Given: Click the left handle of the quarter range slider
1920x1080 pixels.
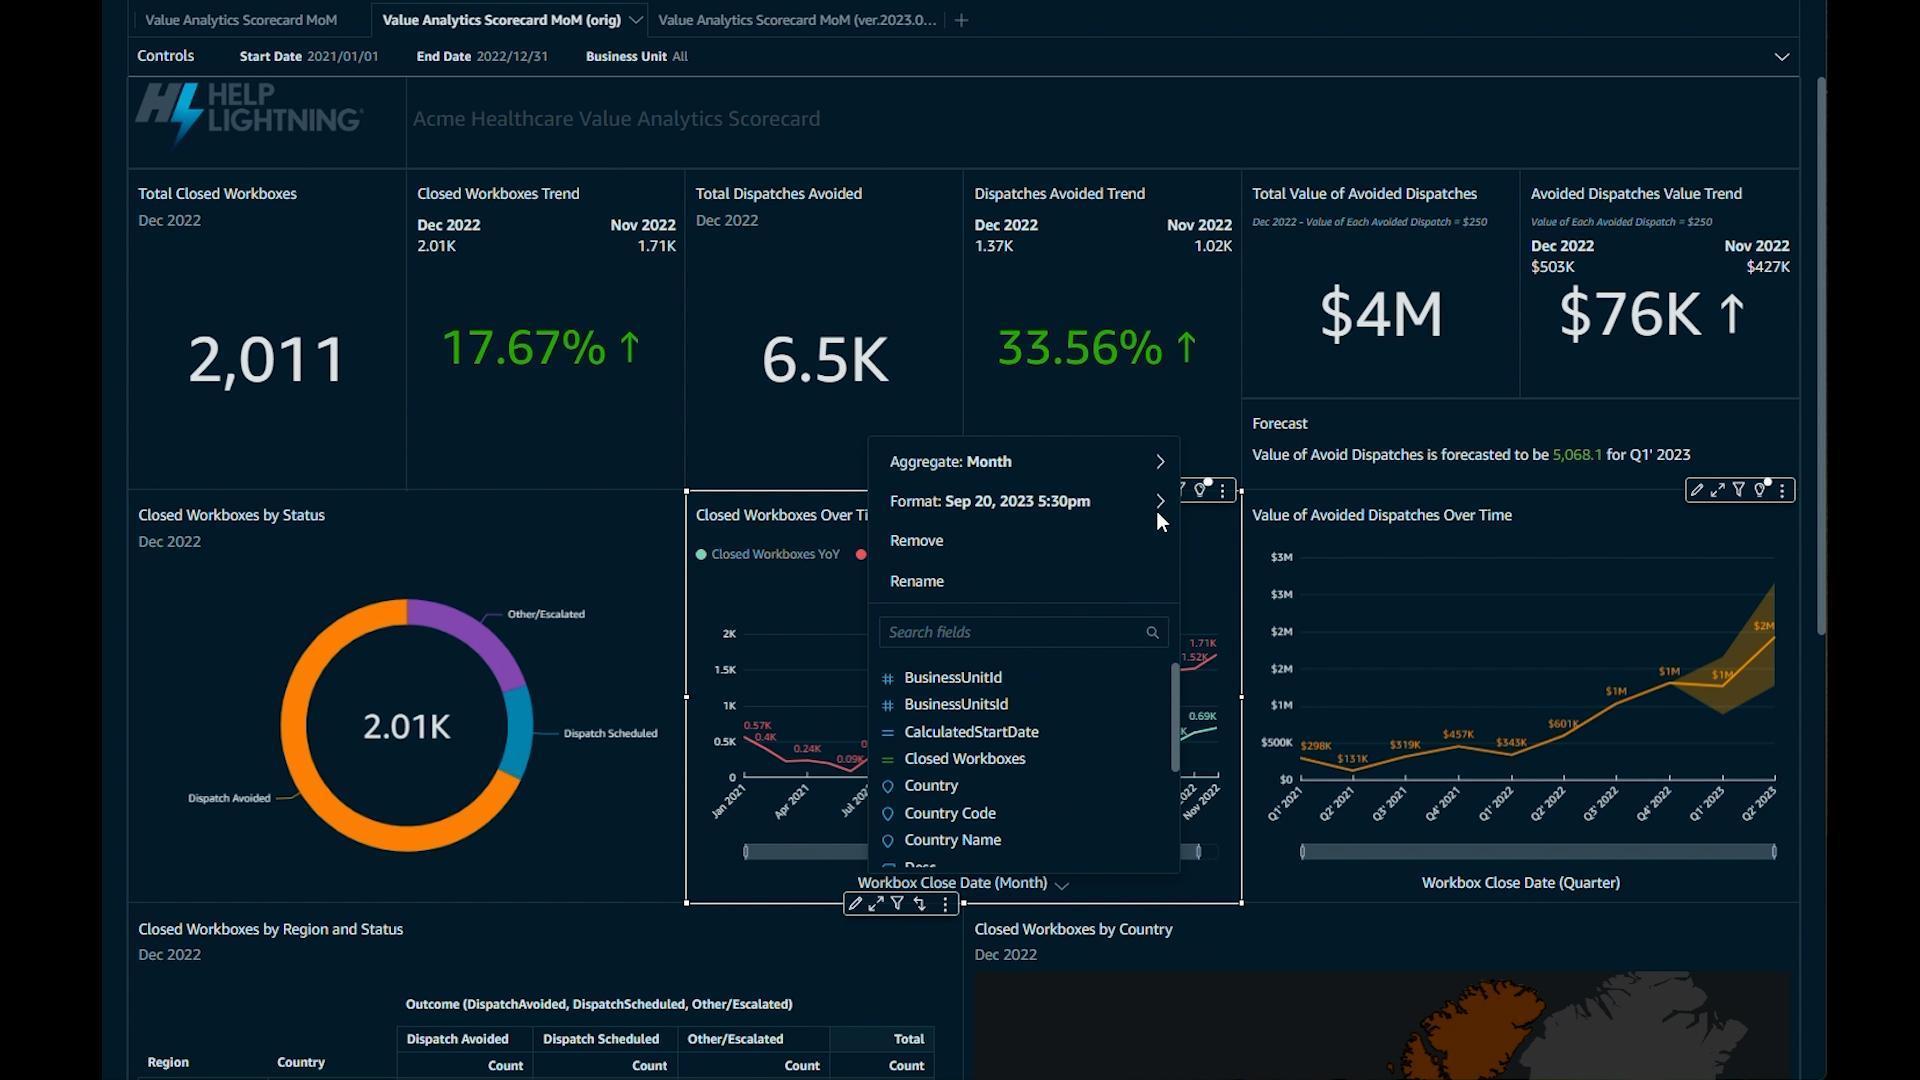Looking at the screenshot, I should click(1302, 852).
